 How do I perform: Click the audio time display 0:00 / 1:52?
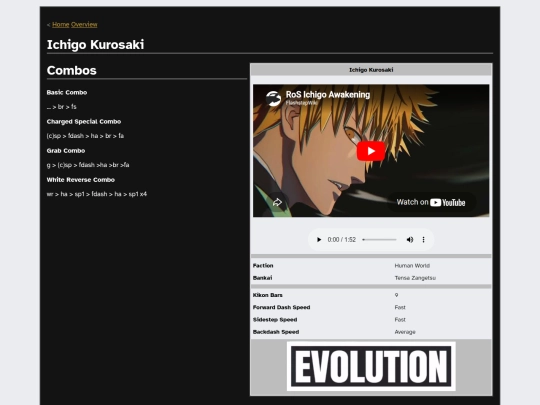point(341,240)
